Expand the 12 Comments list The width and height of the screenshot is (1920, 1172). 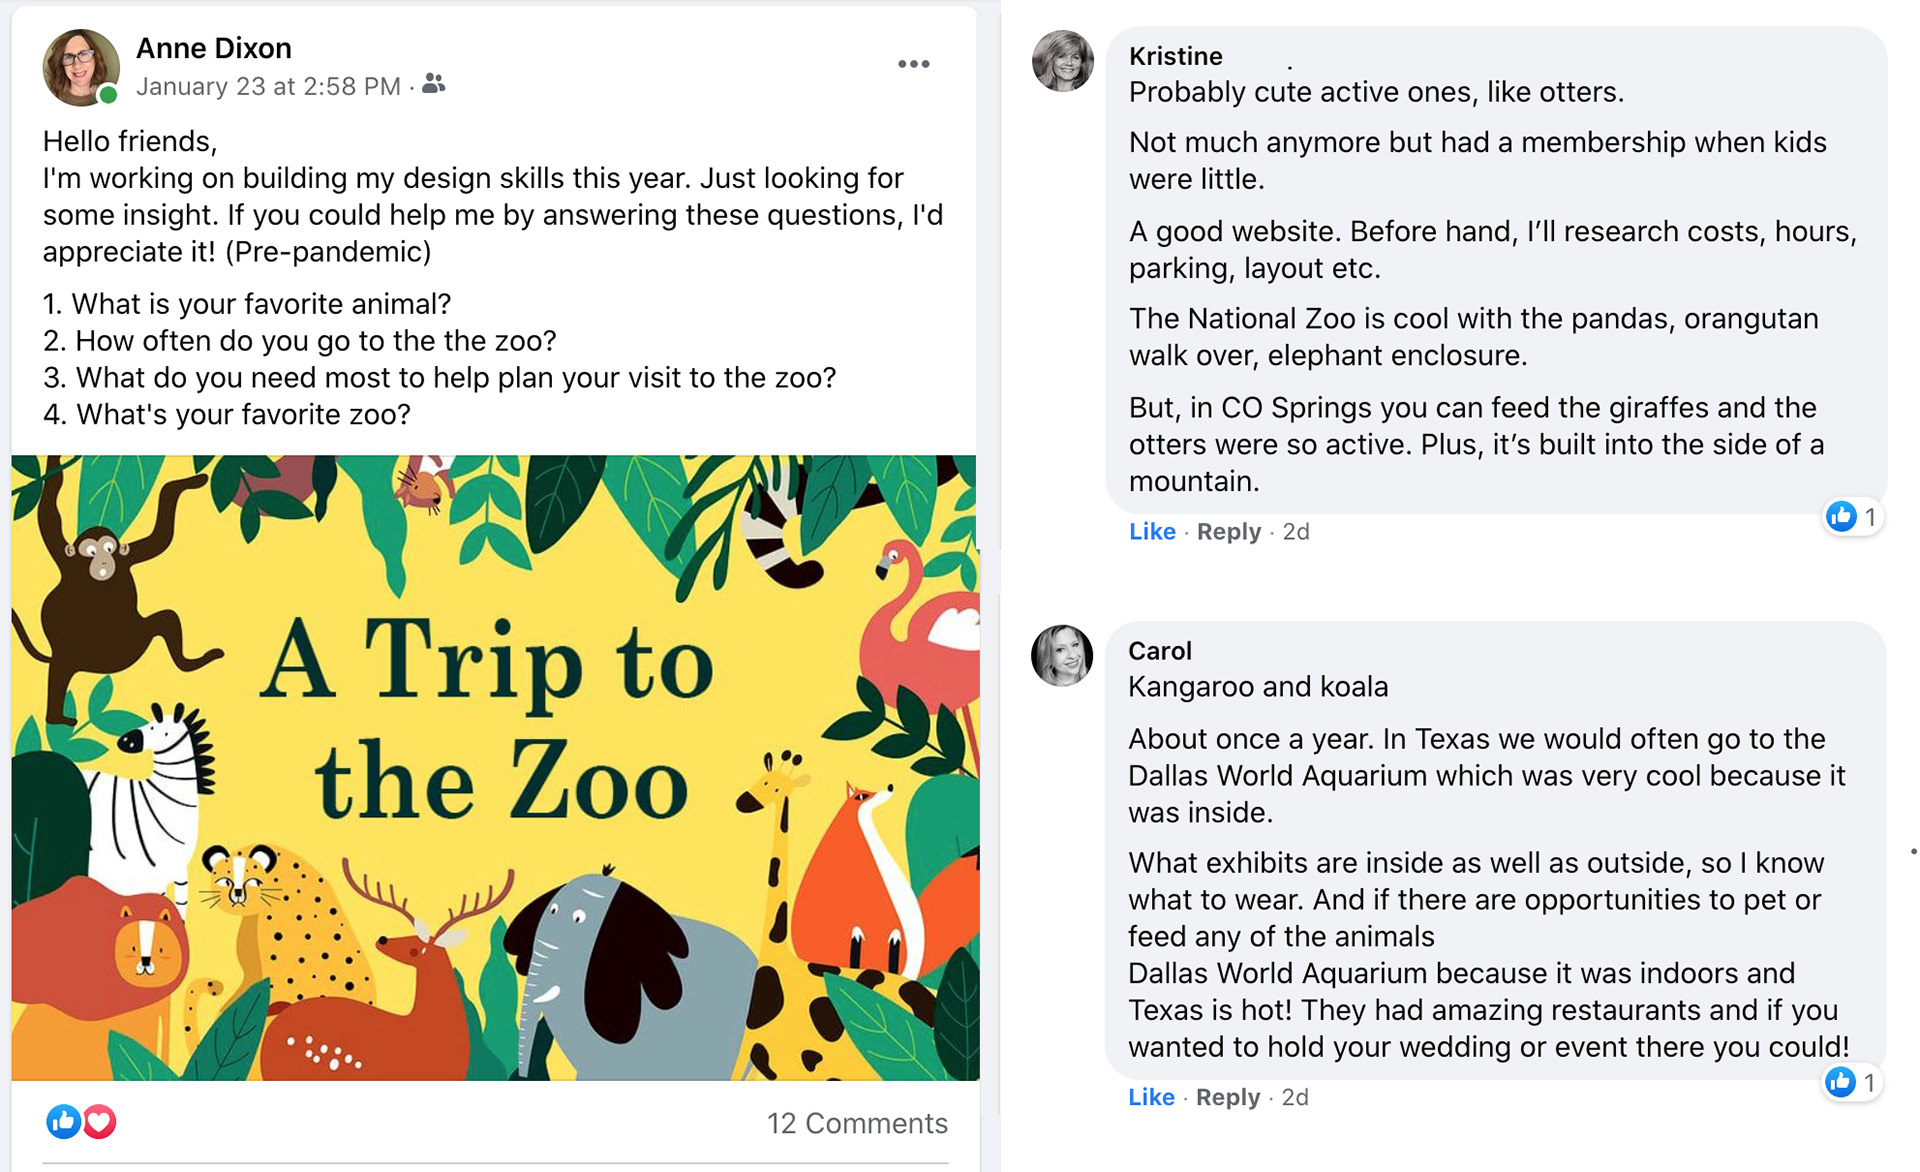tap(856, 1123)
